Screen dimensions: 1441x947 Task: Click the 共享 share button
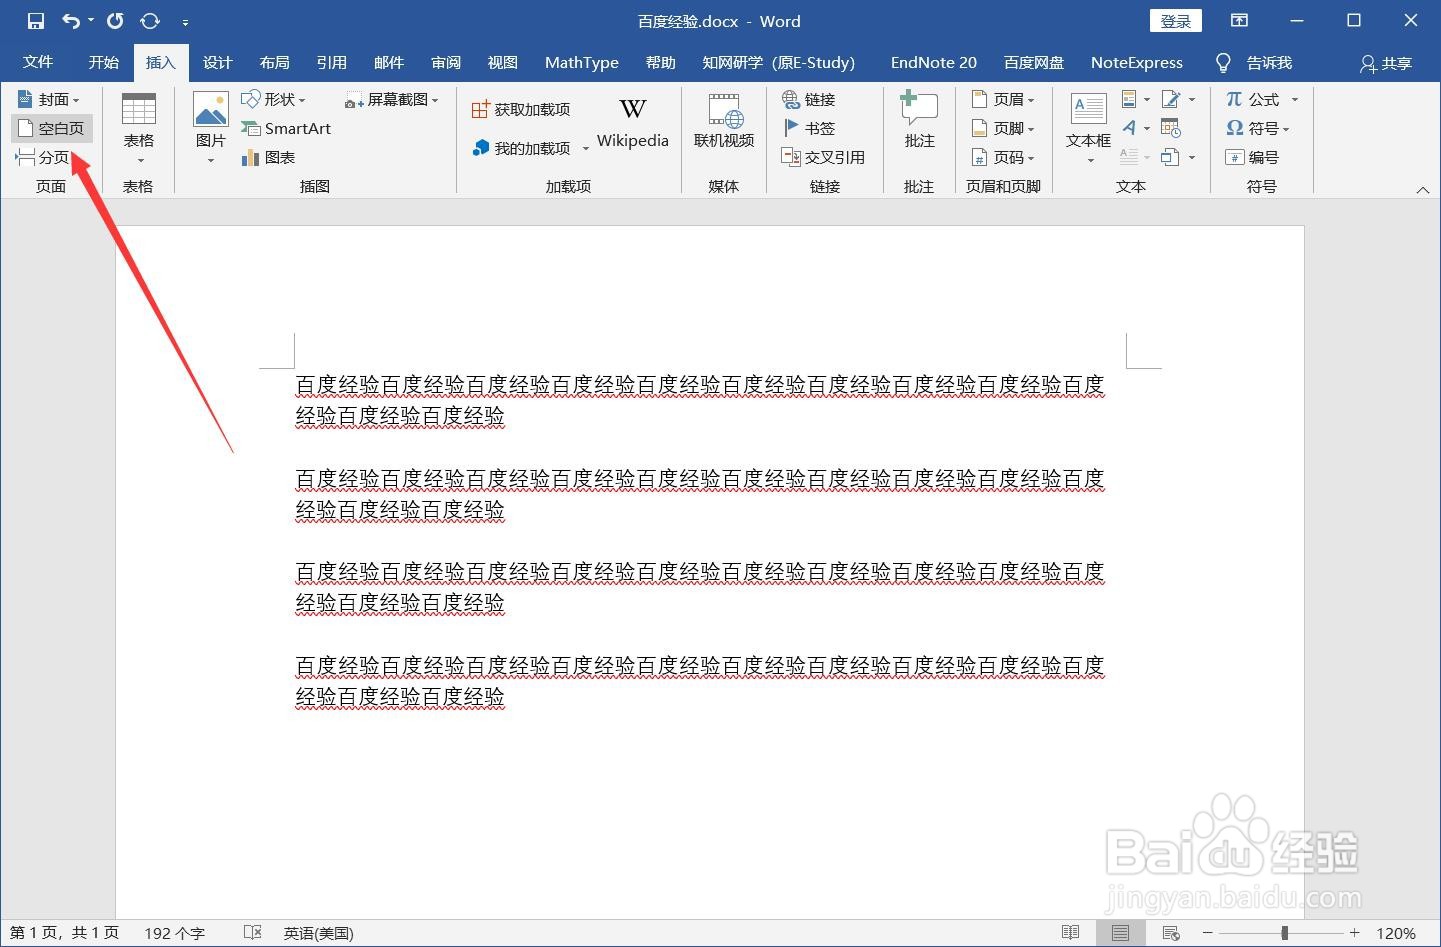[x=1384, y=63]
